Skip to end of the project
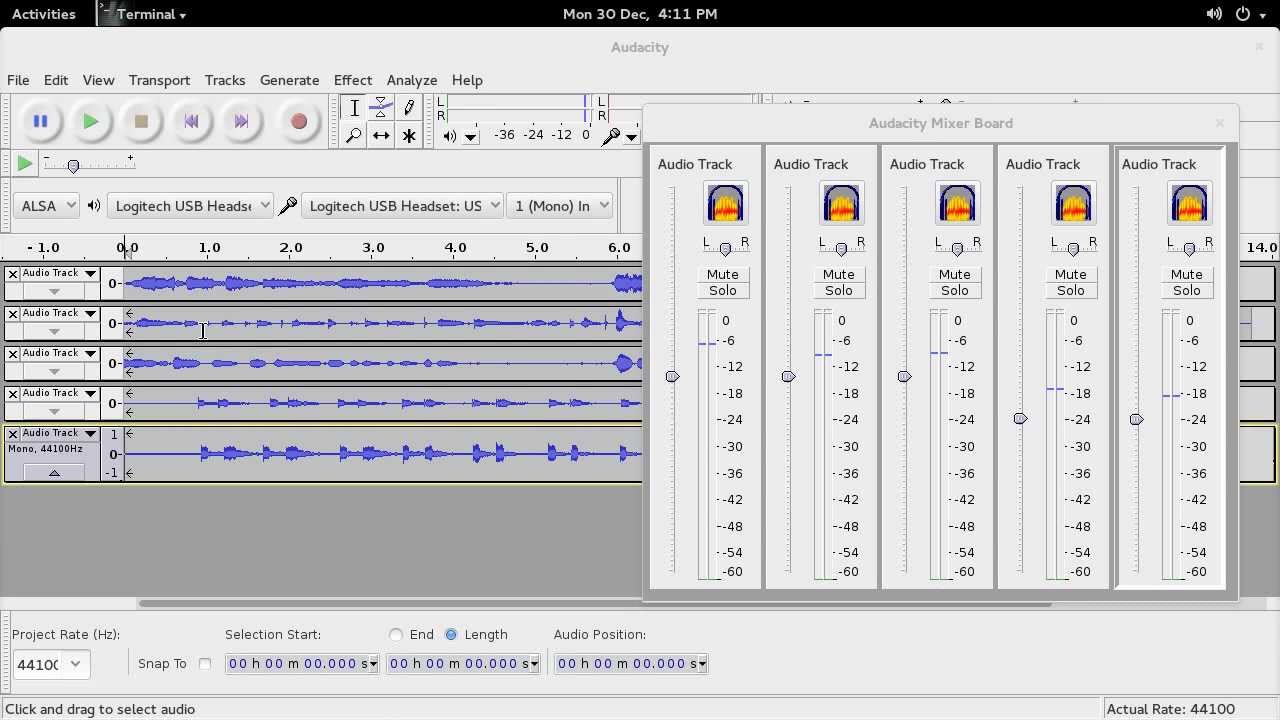The height and width of the screenshot is (720, 1280). (241, 121)
